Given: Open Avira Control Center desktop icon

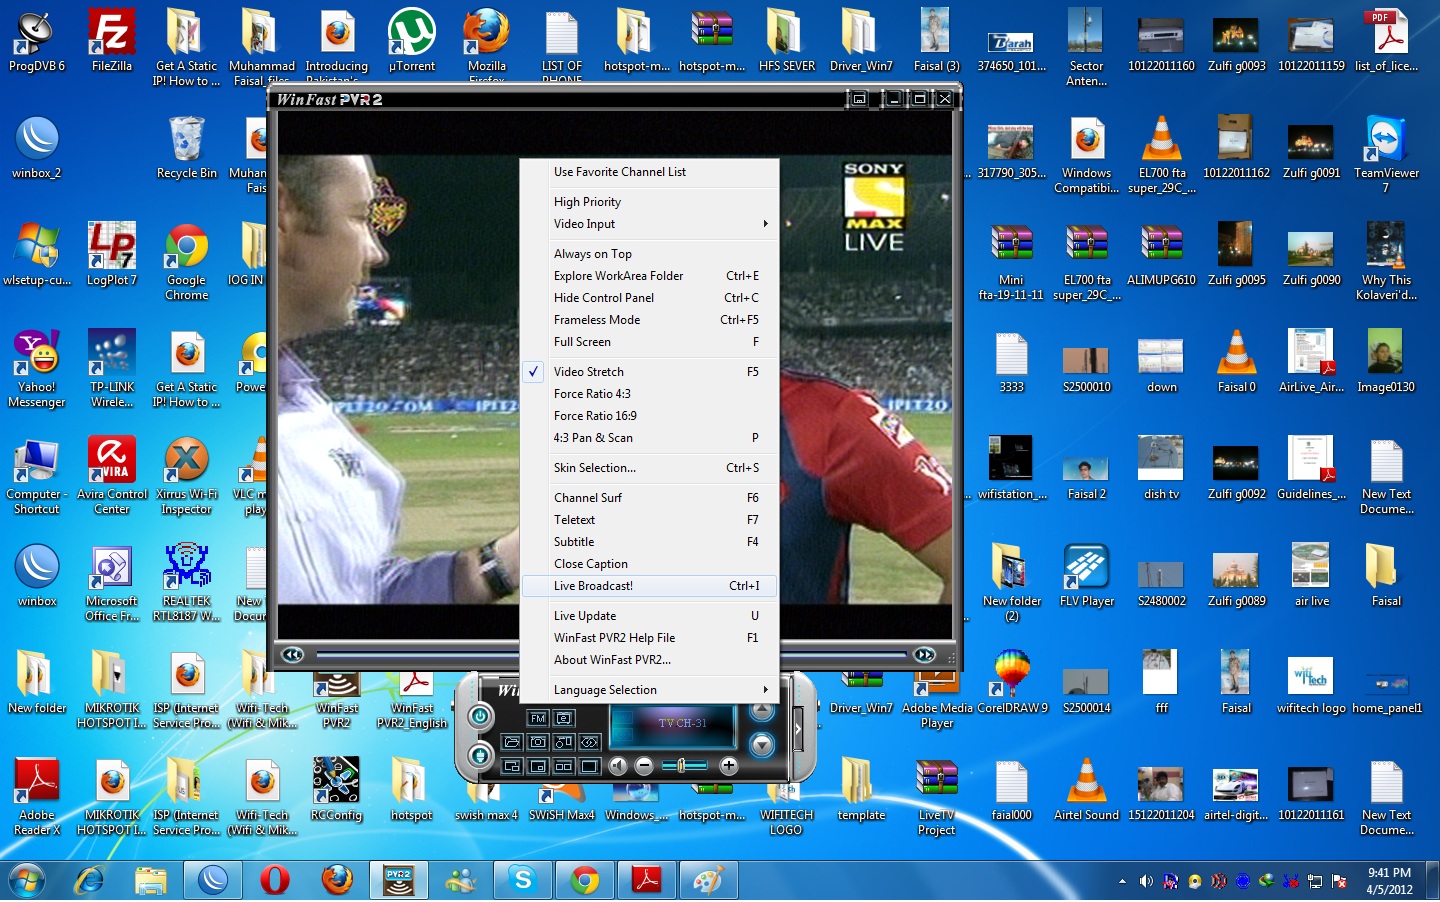Looking at the screenshot, I should click(112, 476).
